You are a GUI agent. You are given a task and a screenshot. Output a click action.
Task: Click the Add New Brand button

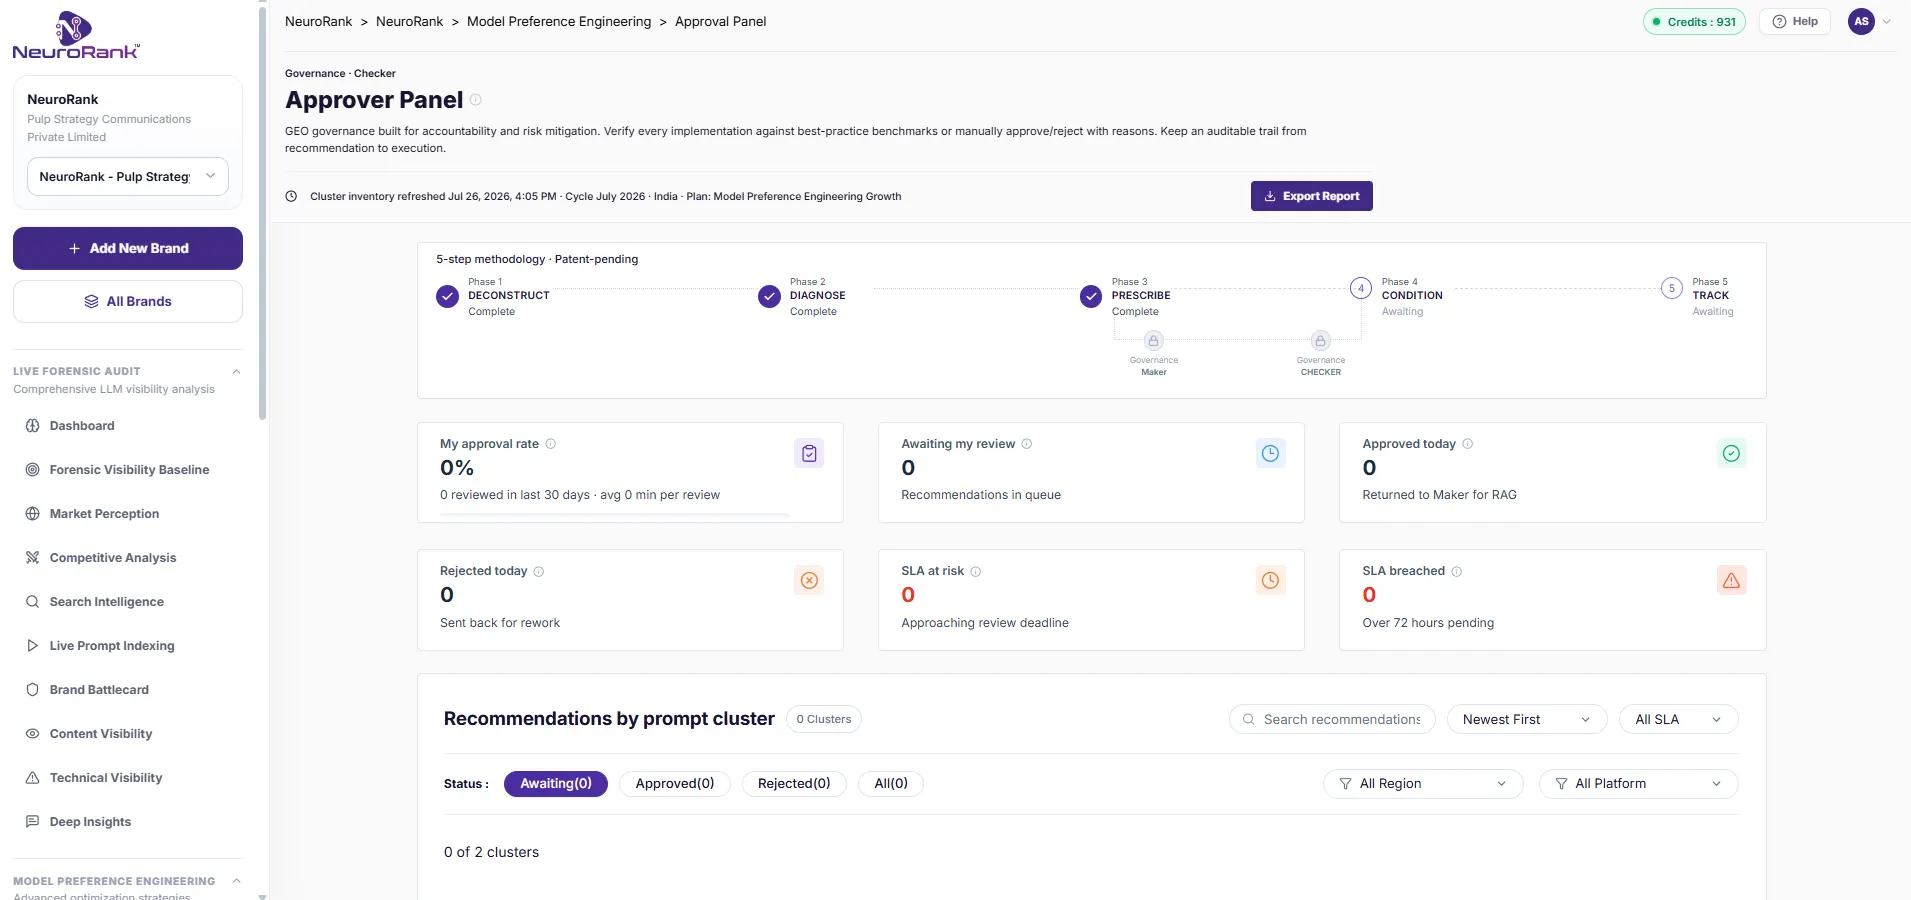(x=128, y=248)
